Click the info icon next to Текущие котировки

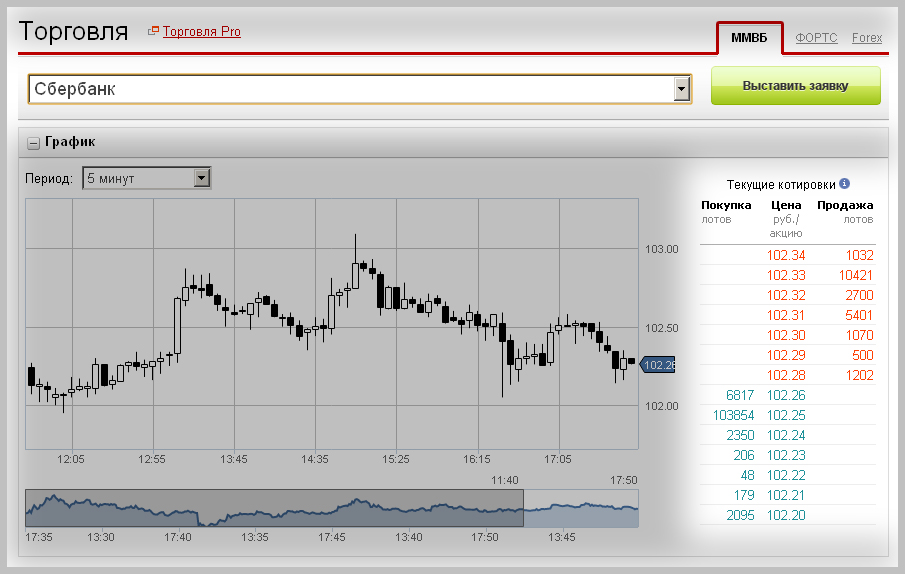click(844, 183)
